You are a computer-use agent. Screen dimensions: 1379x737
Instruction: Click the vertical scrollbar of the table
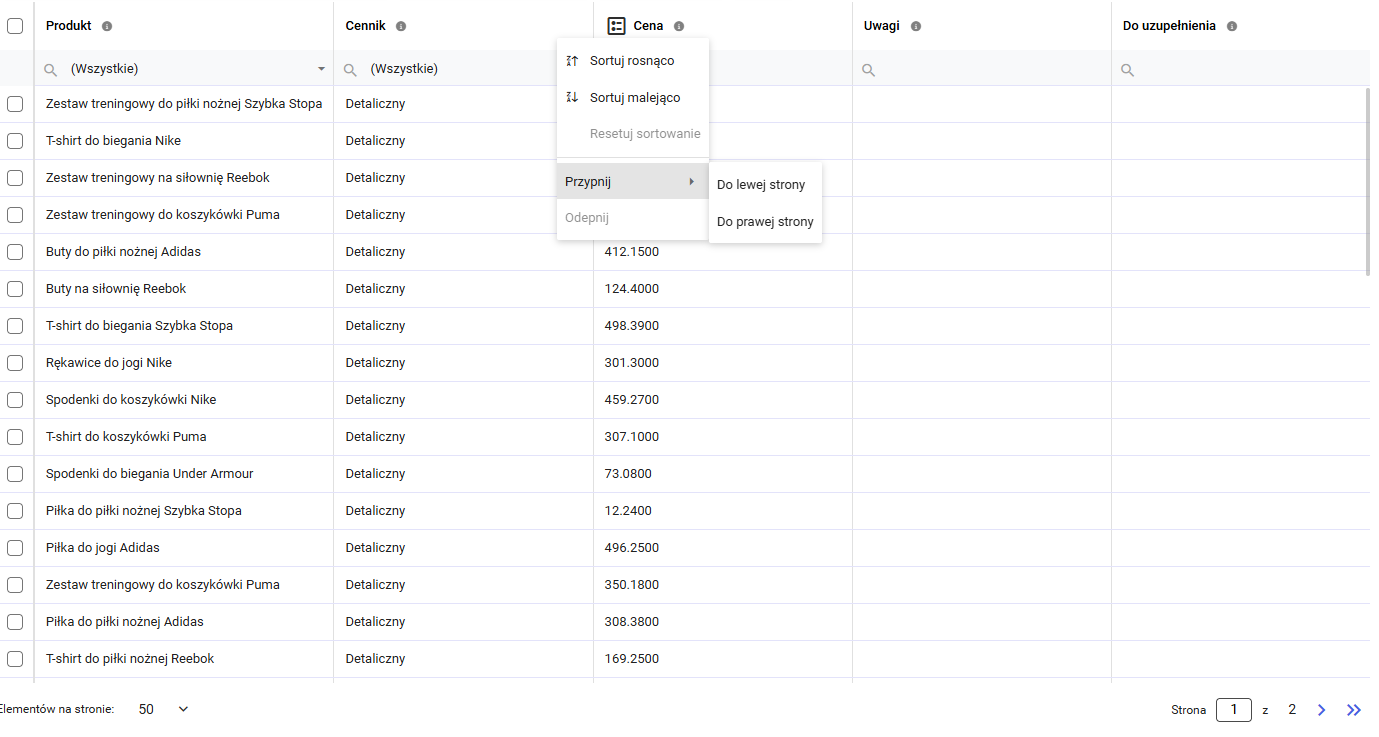click(1367, 180)
